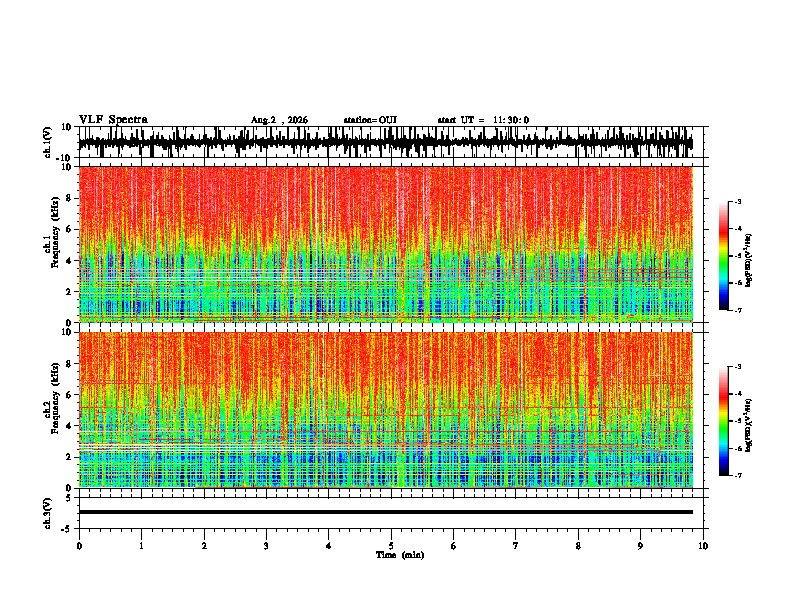Click the "6" kHz tick on ch.2 frequency axis
This screenshot has height=612, width=792.
pos(69,395)
